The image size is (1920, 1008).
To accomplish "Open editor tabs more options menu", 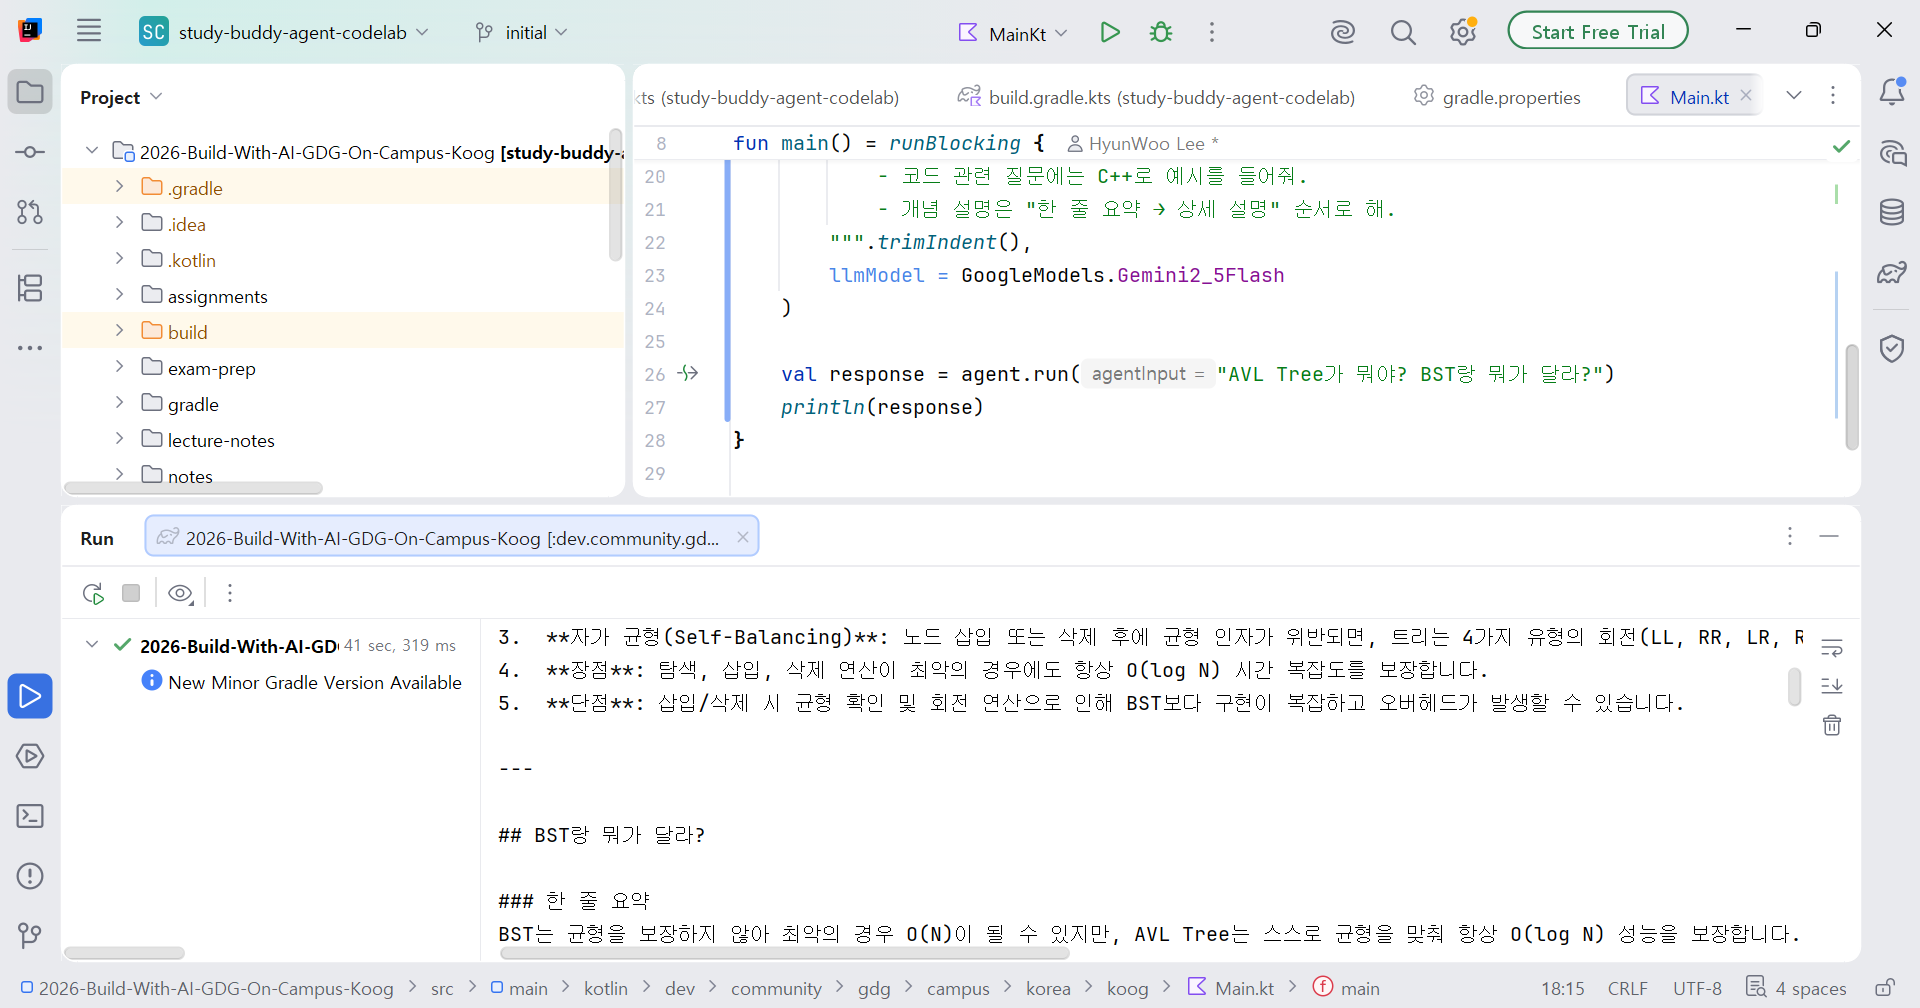I will point(1833,96).
